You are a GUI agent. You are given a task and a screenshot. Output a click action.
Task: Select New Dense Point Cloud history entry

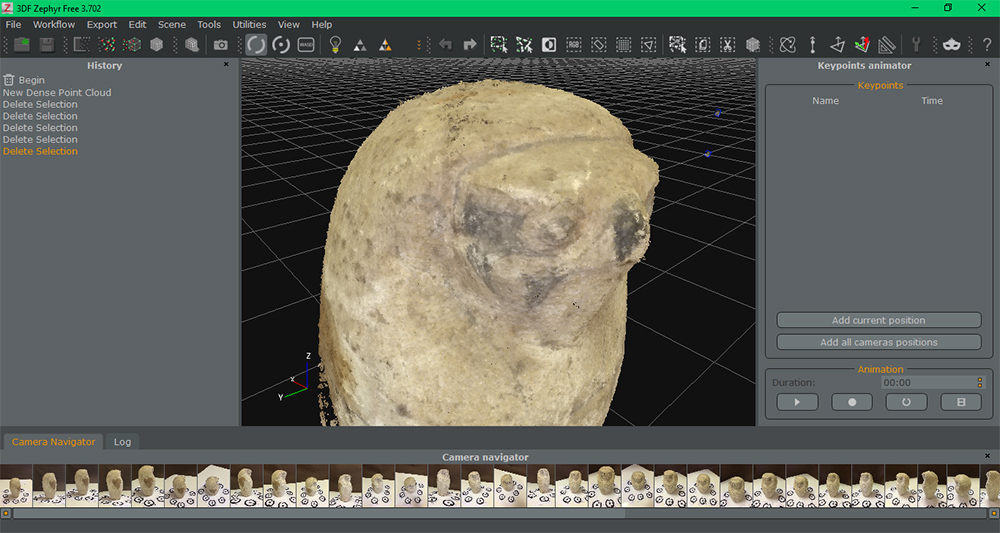(57, 93)
